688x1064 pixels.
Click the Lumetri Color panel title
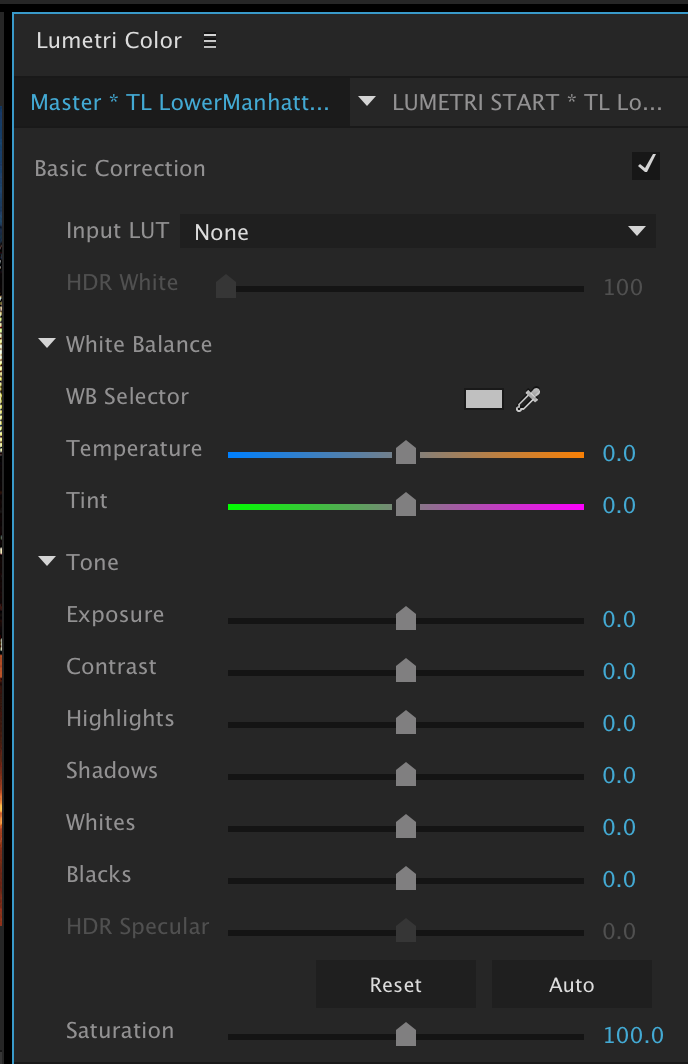click(x=109, y=41)
